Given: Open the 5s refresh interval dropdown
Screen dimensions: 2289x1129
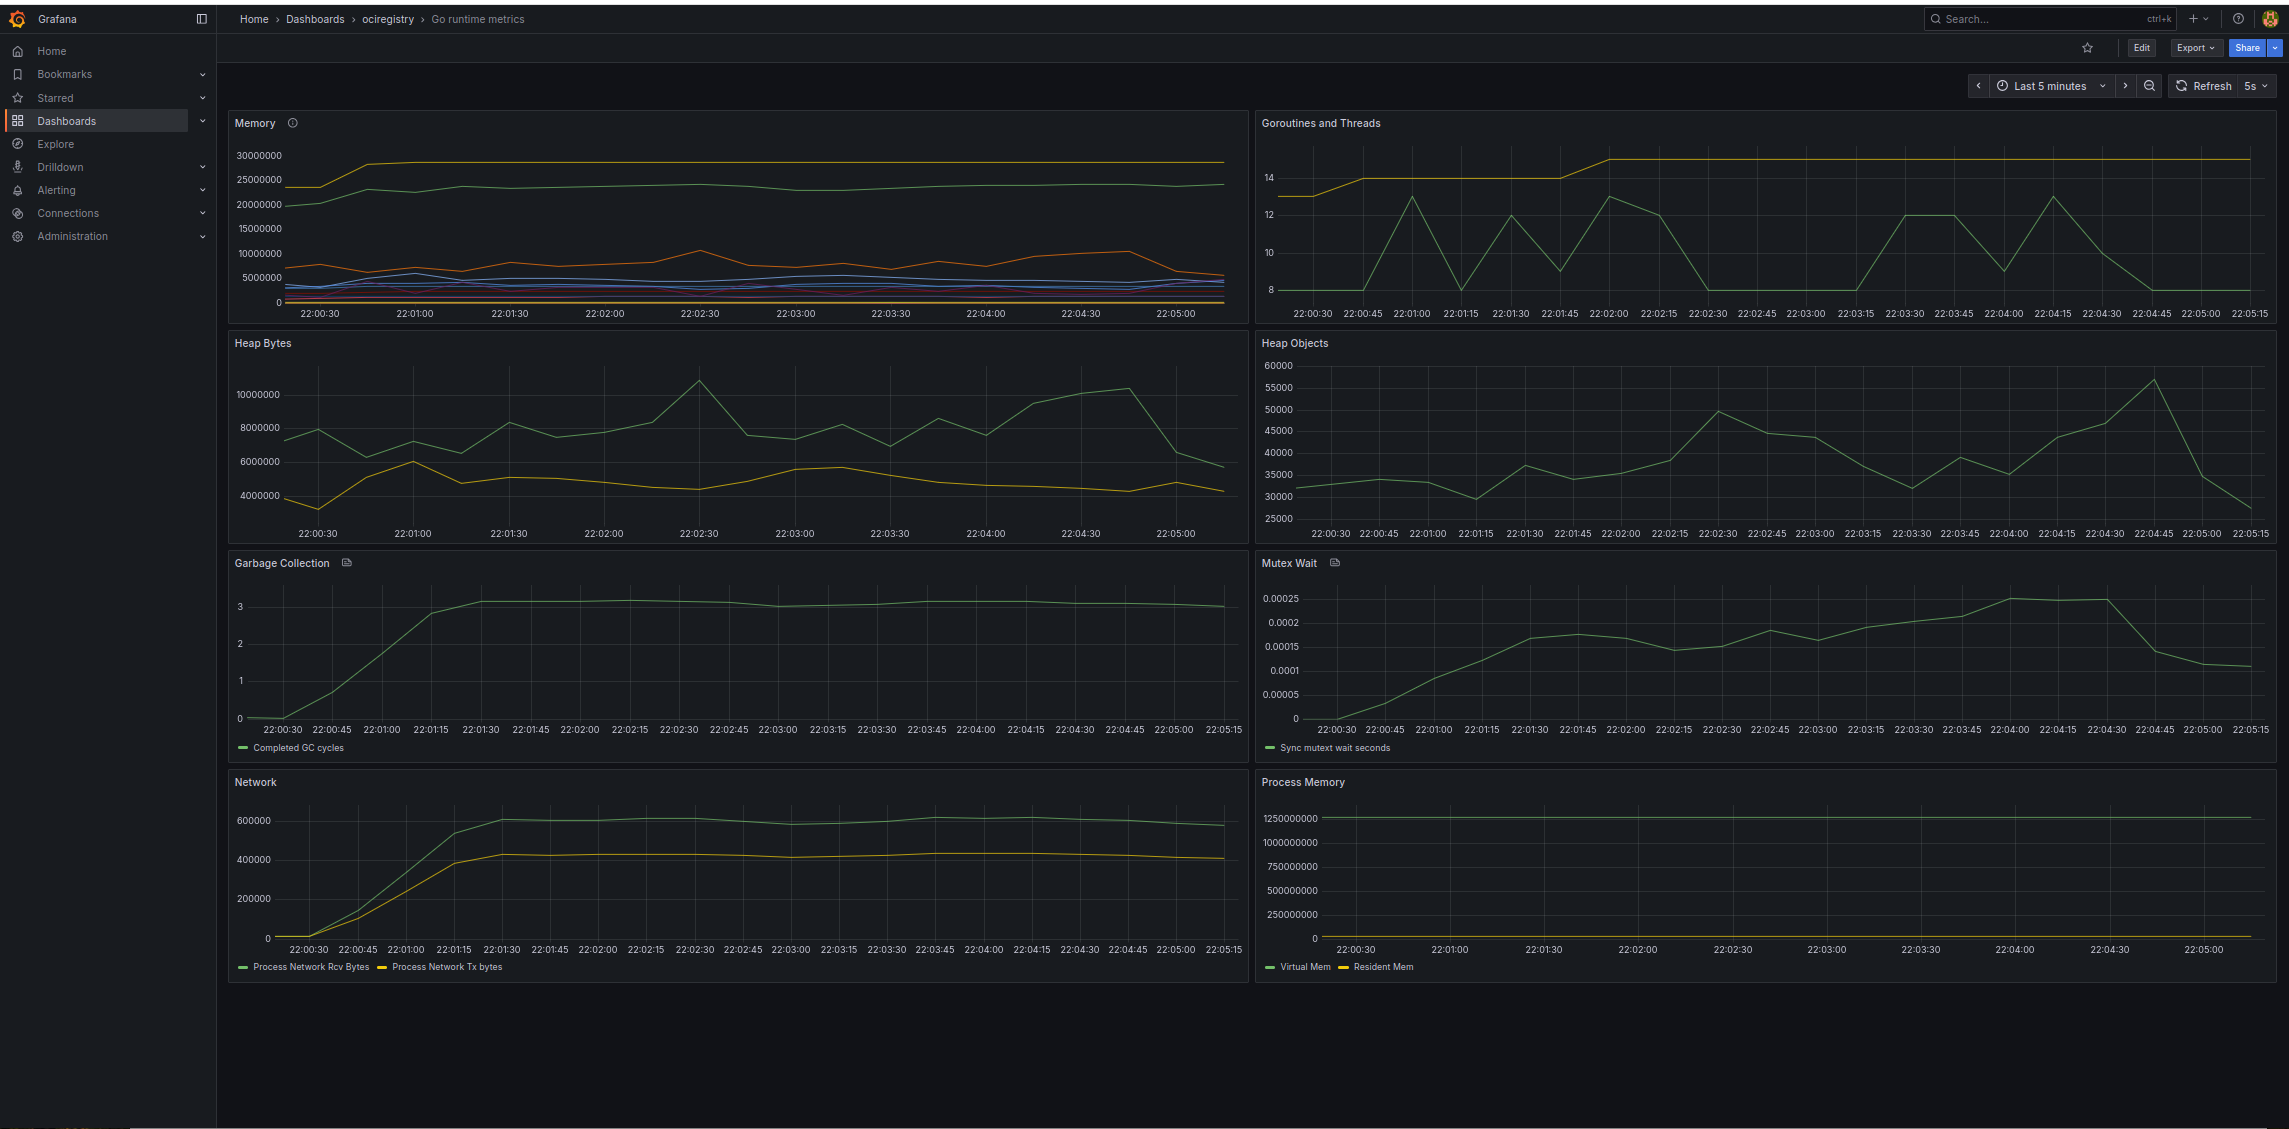Looking at the screenshot, I should point(2255,86).
